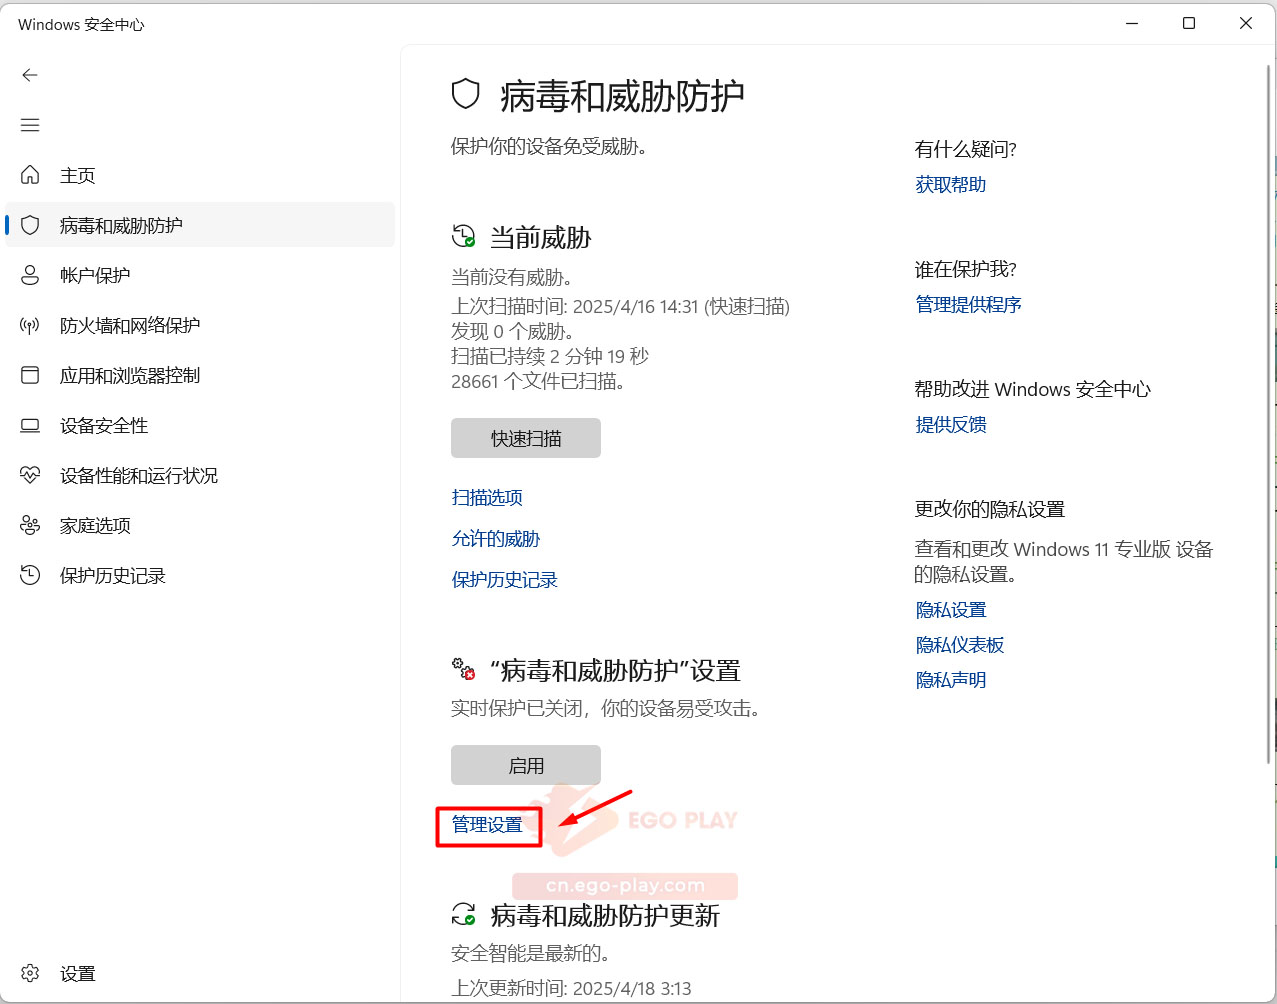
Task: Go to 防火墙和网络保护
Action: [200, 325]
